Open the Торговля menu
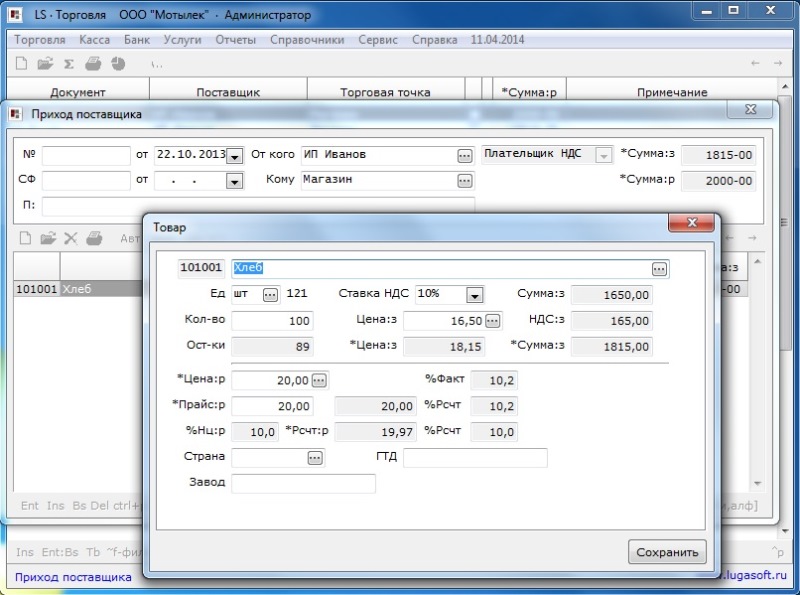800x595 pixels. tap(39, 40)
